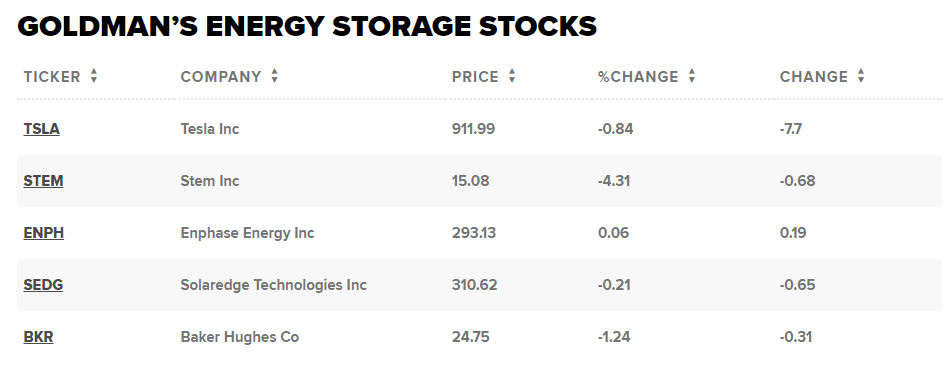This screenshot has height=378, width=949.
Task: Click the Baker Hughes Co price 24.75
Action: [x=470, y=337]
